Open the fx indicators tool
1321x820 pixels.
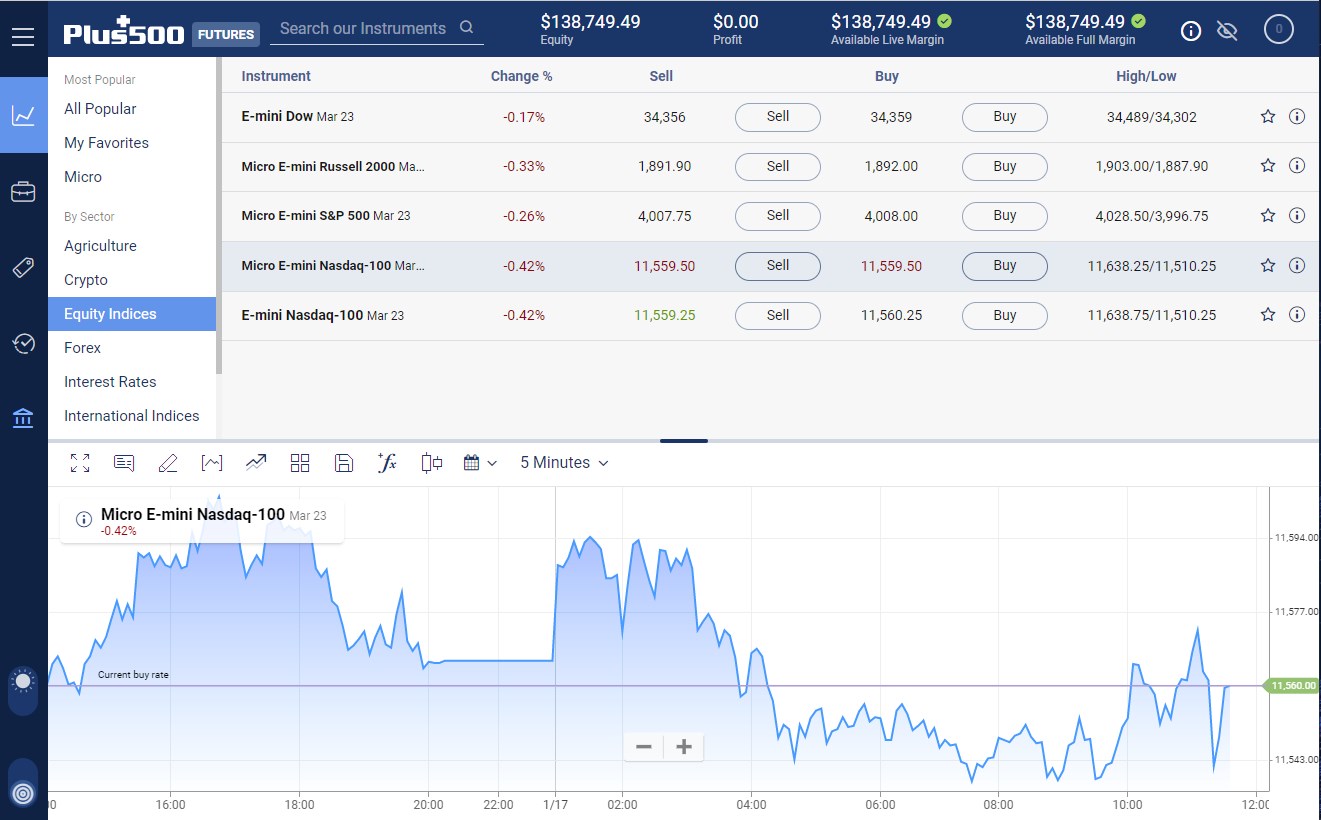387,463
